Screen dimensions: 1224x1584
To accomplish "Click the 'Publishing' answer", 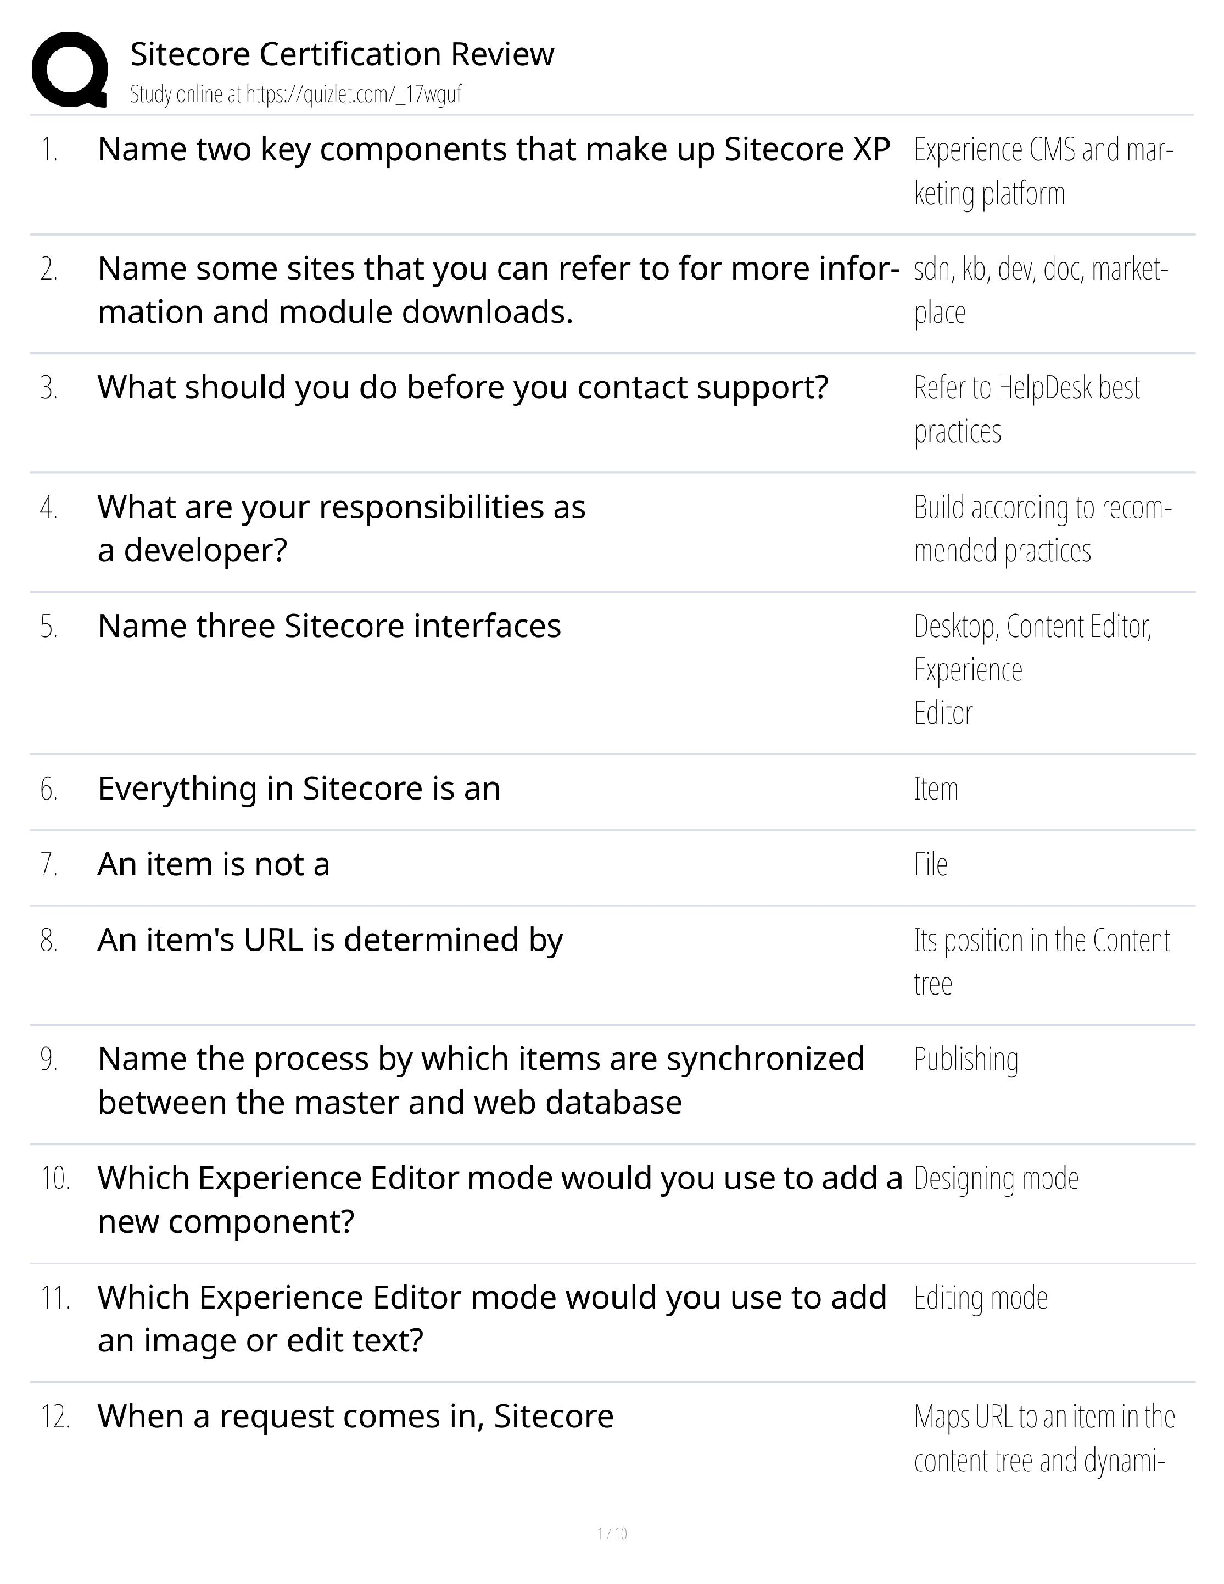I will pos(966,1060).
